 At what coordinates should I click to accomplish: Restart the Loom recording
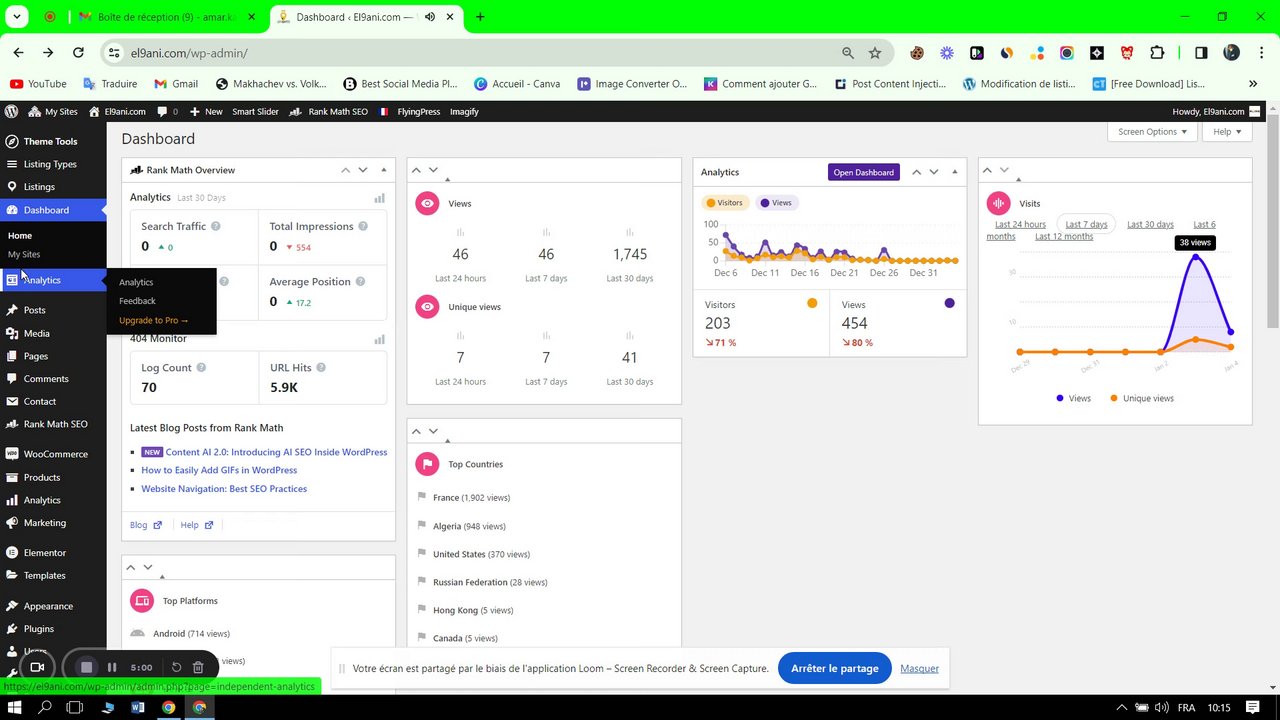pos(177,667)
